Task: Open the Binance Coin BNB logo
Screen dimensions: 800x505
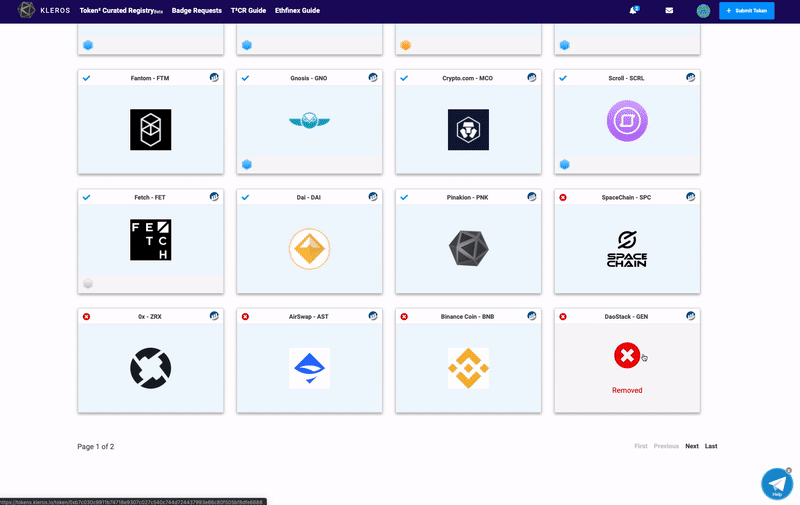Action: (x=468, y=368)
